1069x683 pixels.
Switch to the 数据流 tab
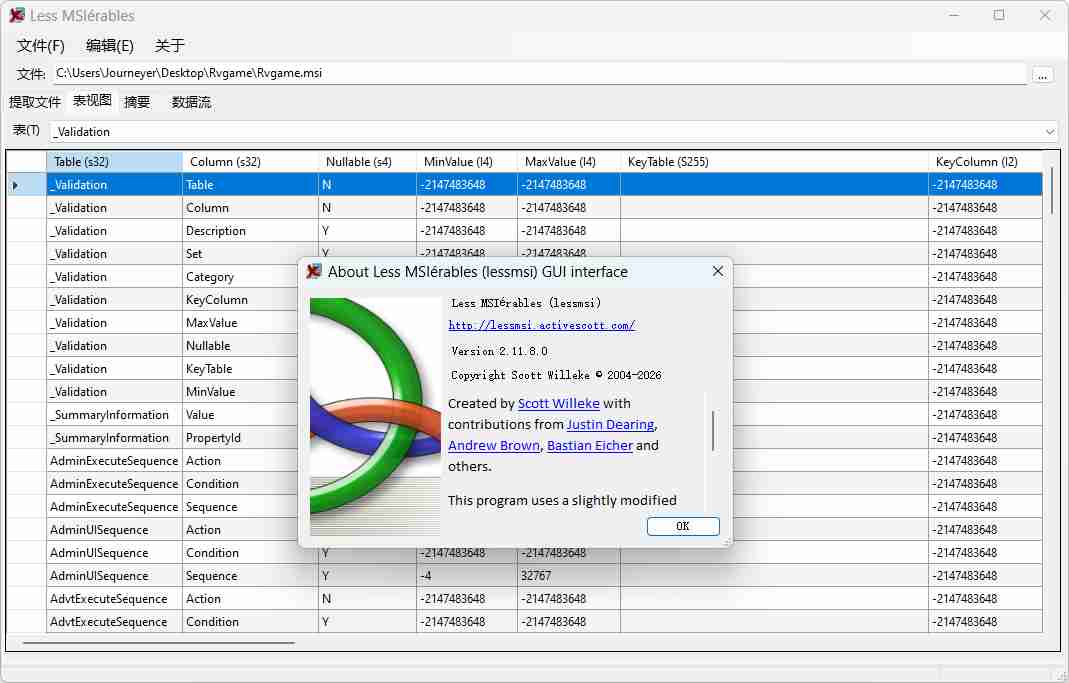click(x=191, y=101)
